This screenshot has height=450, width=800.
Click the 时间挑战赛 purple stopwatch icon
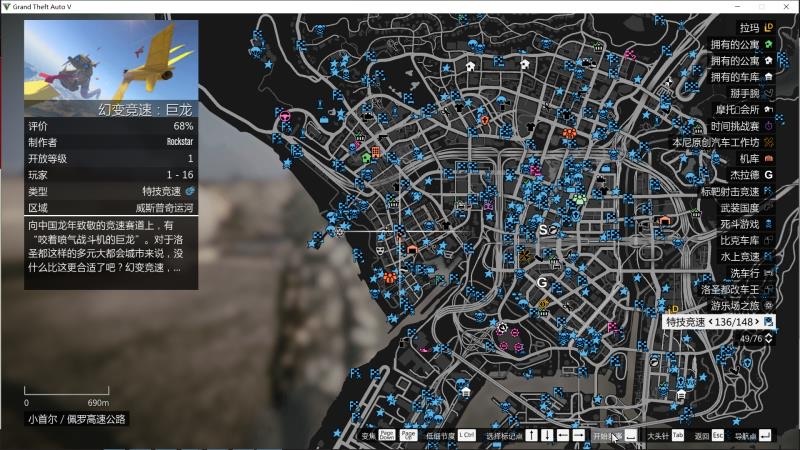tap(768, 126)
